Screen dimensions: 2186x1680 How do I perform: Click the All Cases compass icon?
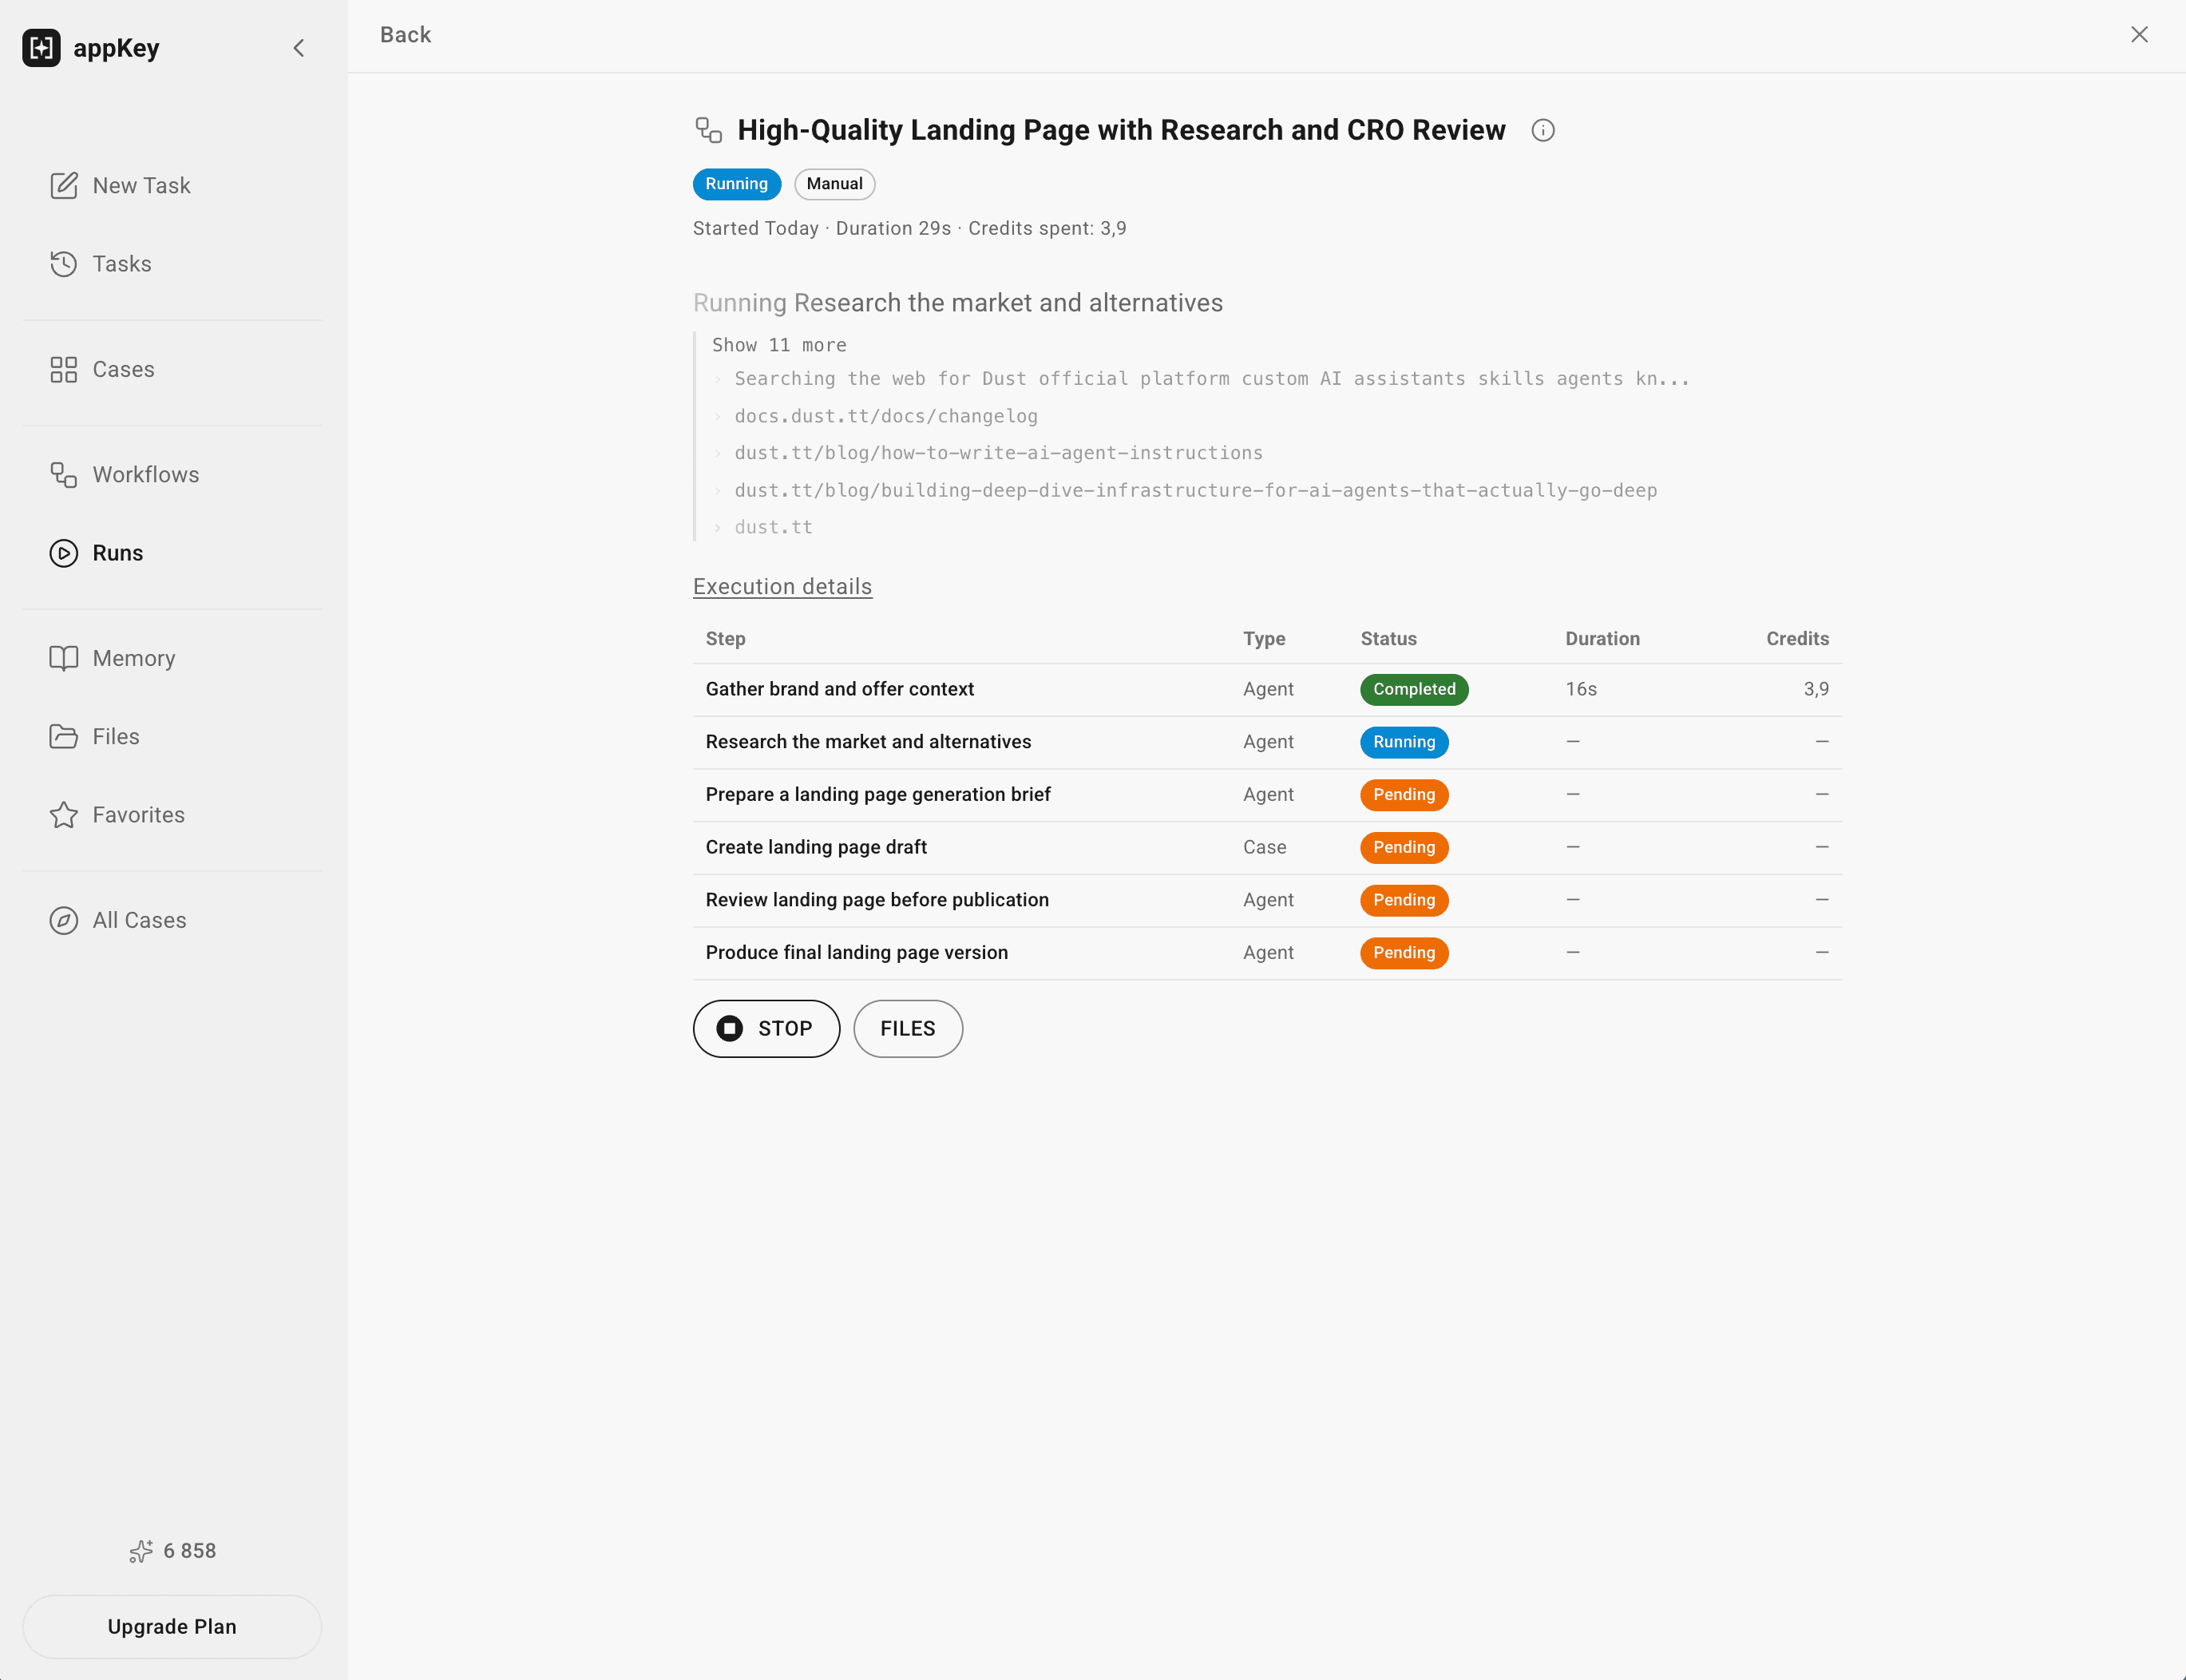point(64,920)
